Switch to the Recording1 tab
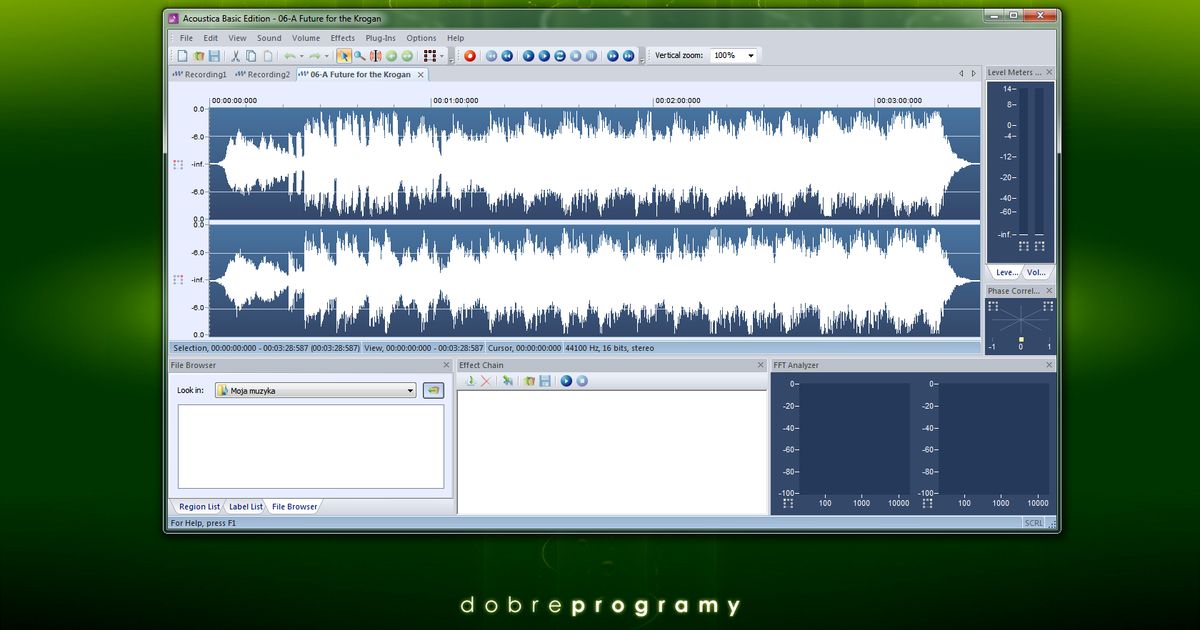Screen dimensions: 1200x630 click(200, 74)
